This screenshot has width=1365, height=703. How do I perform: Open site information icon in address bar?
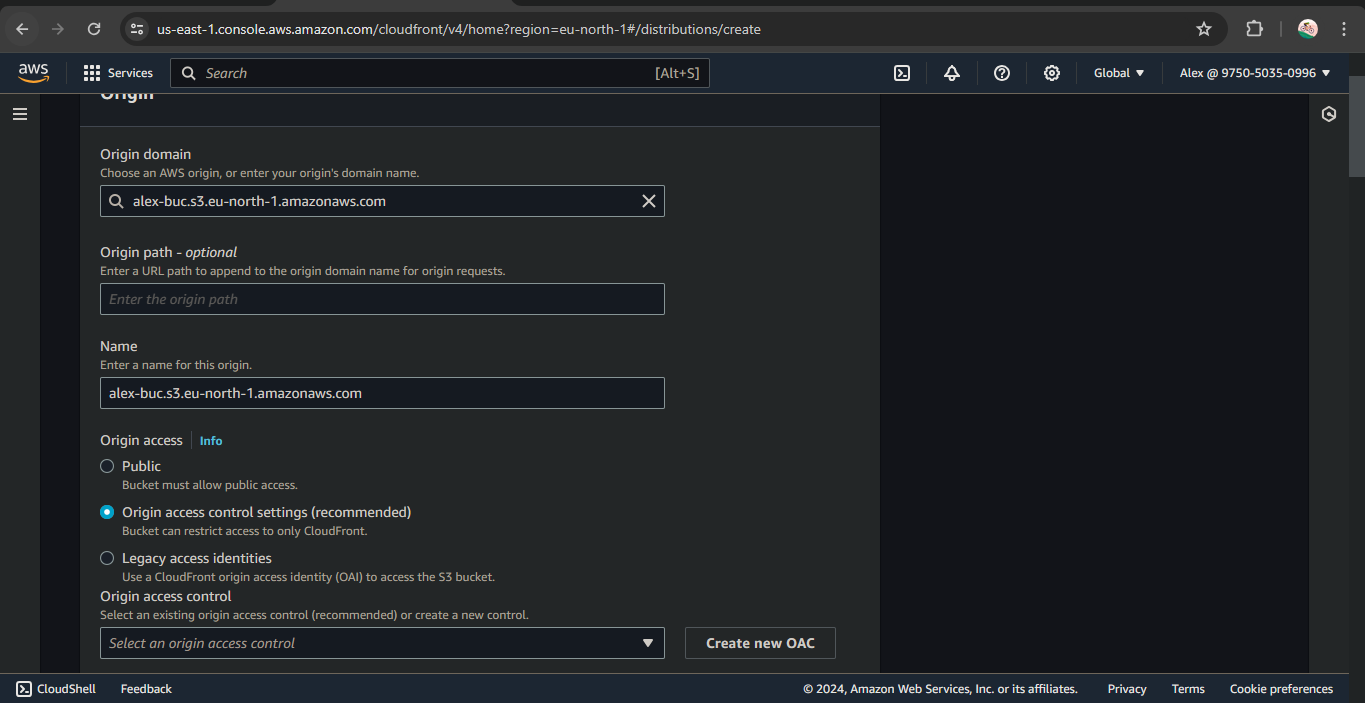[x=138, y=29]
